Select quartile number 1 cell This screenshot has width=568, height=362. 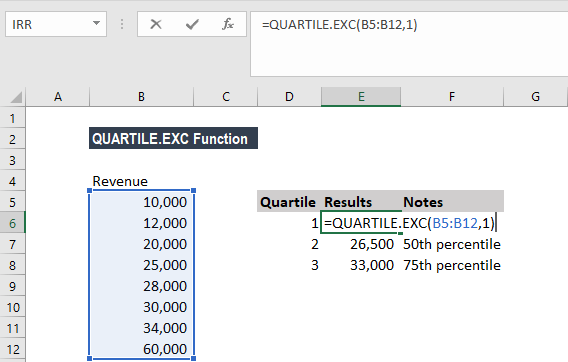pos(289,223)
